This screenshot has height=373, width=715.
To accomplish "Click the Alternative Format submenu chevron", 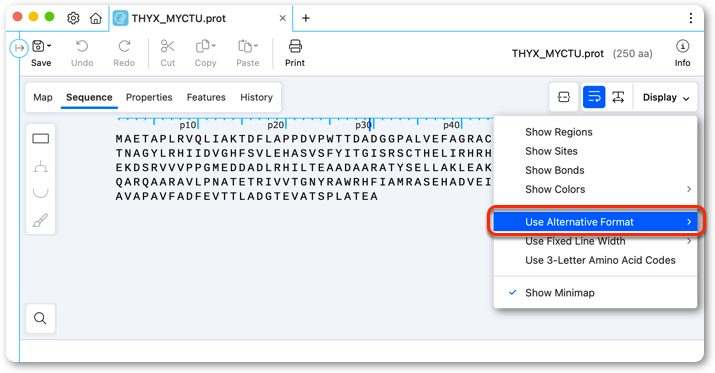I will pyautogui.click(x=689, y=222).
